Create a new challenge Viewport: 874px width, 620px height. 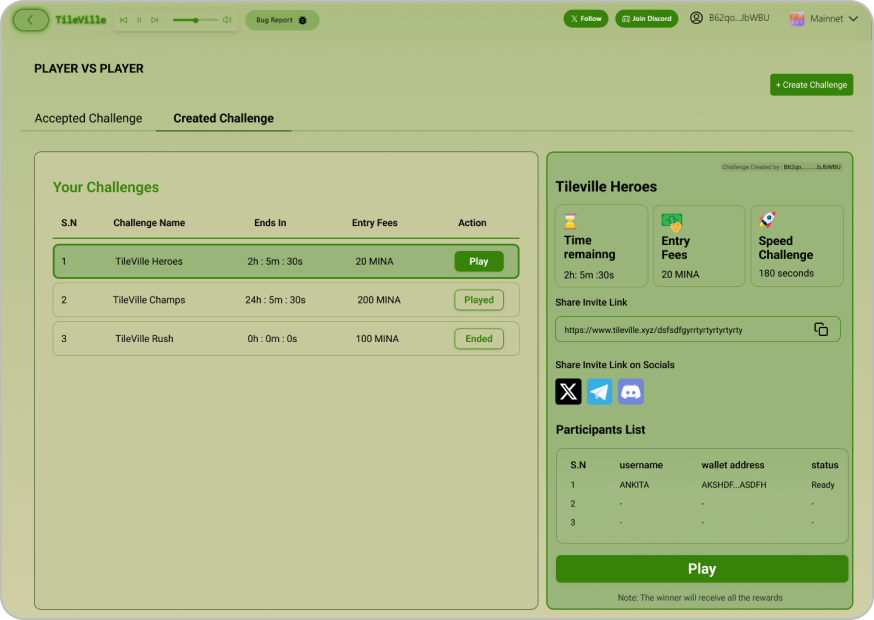[x=812, y=85]
